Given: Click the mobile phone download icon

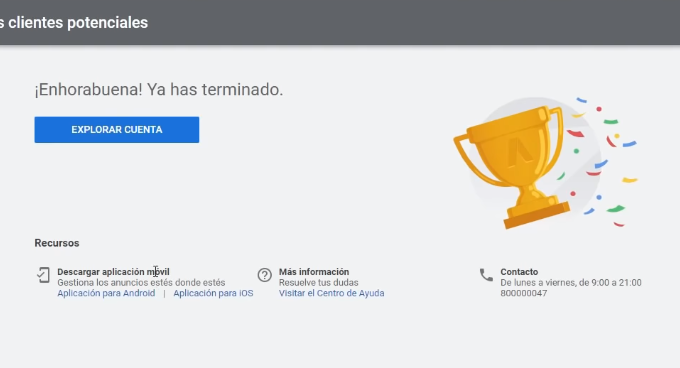Looking at the screenshot, I should pyautogui.click(x=43, y=275).
